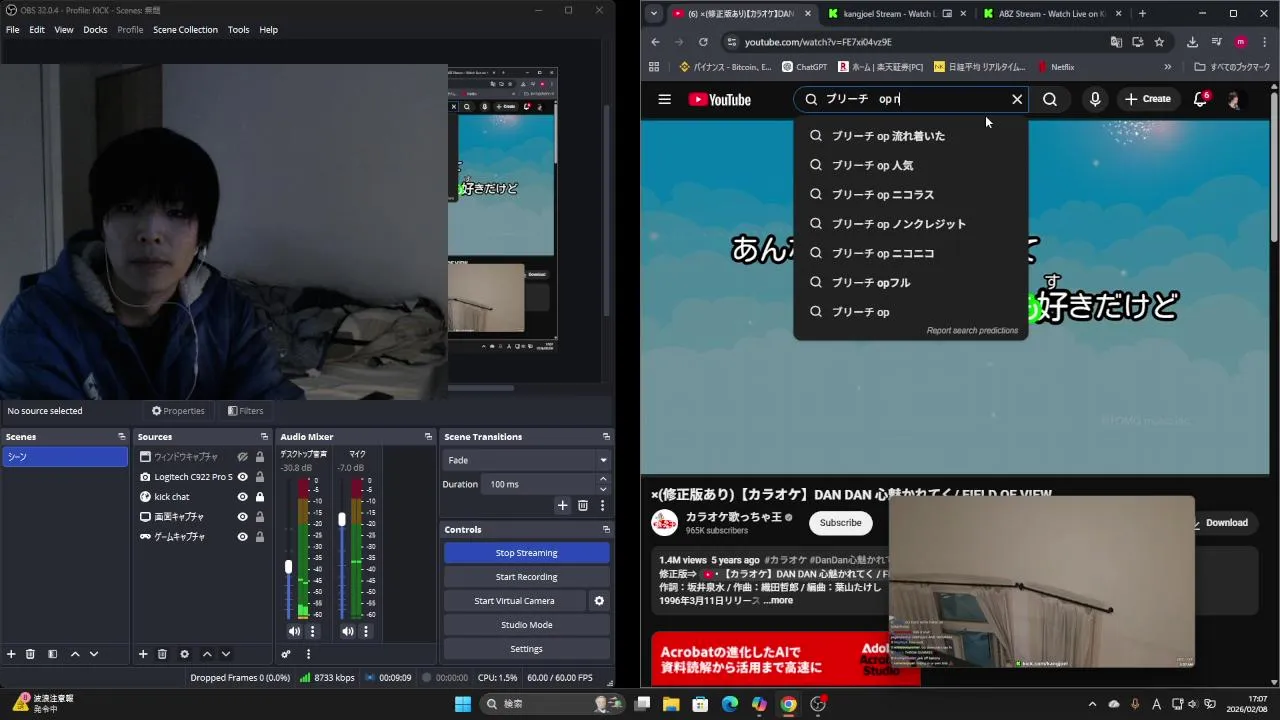Adjust マイク volume fader
The height and width of the screenshot is (720, 1280).
coord(342,519)
